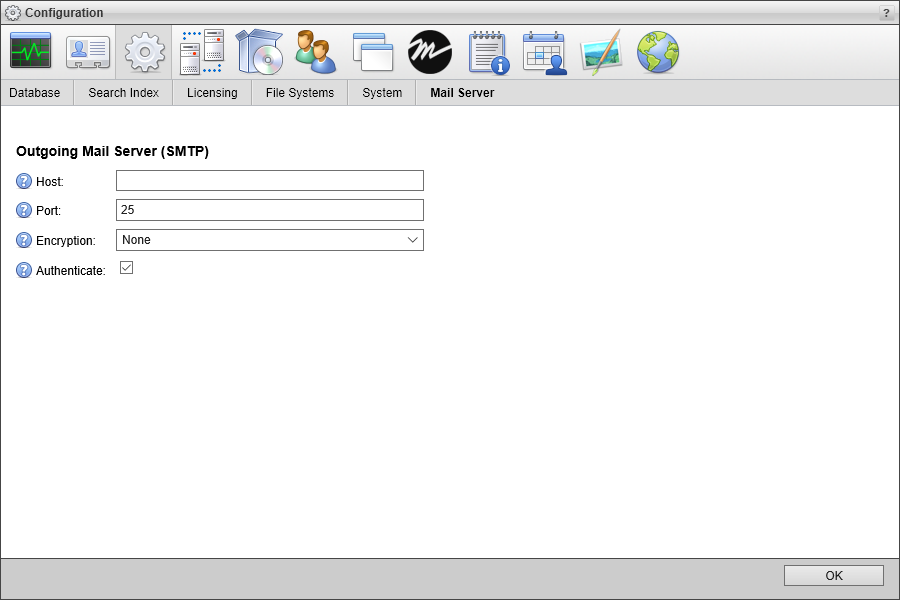900x600 pixels.
Task: Open the two users icon
Action: point(316,52)
